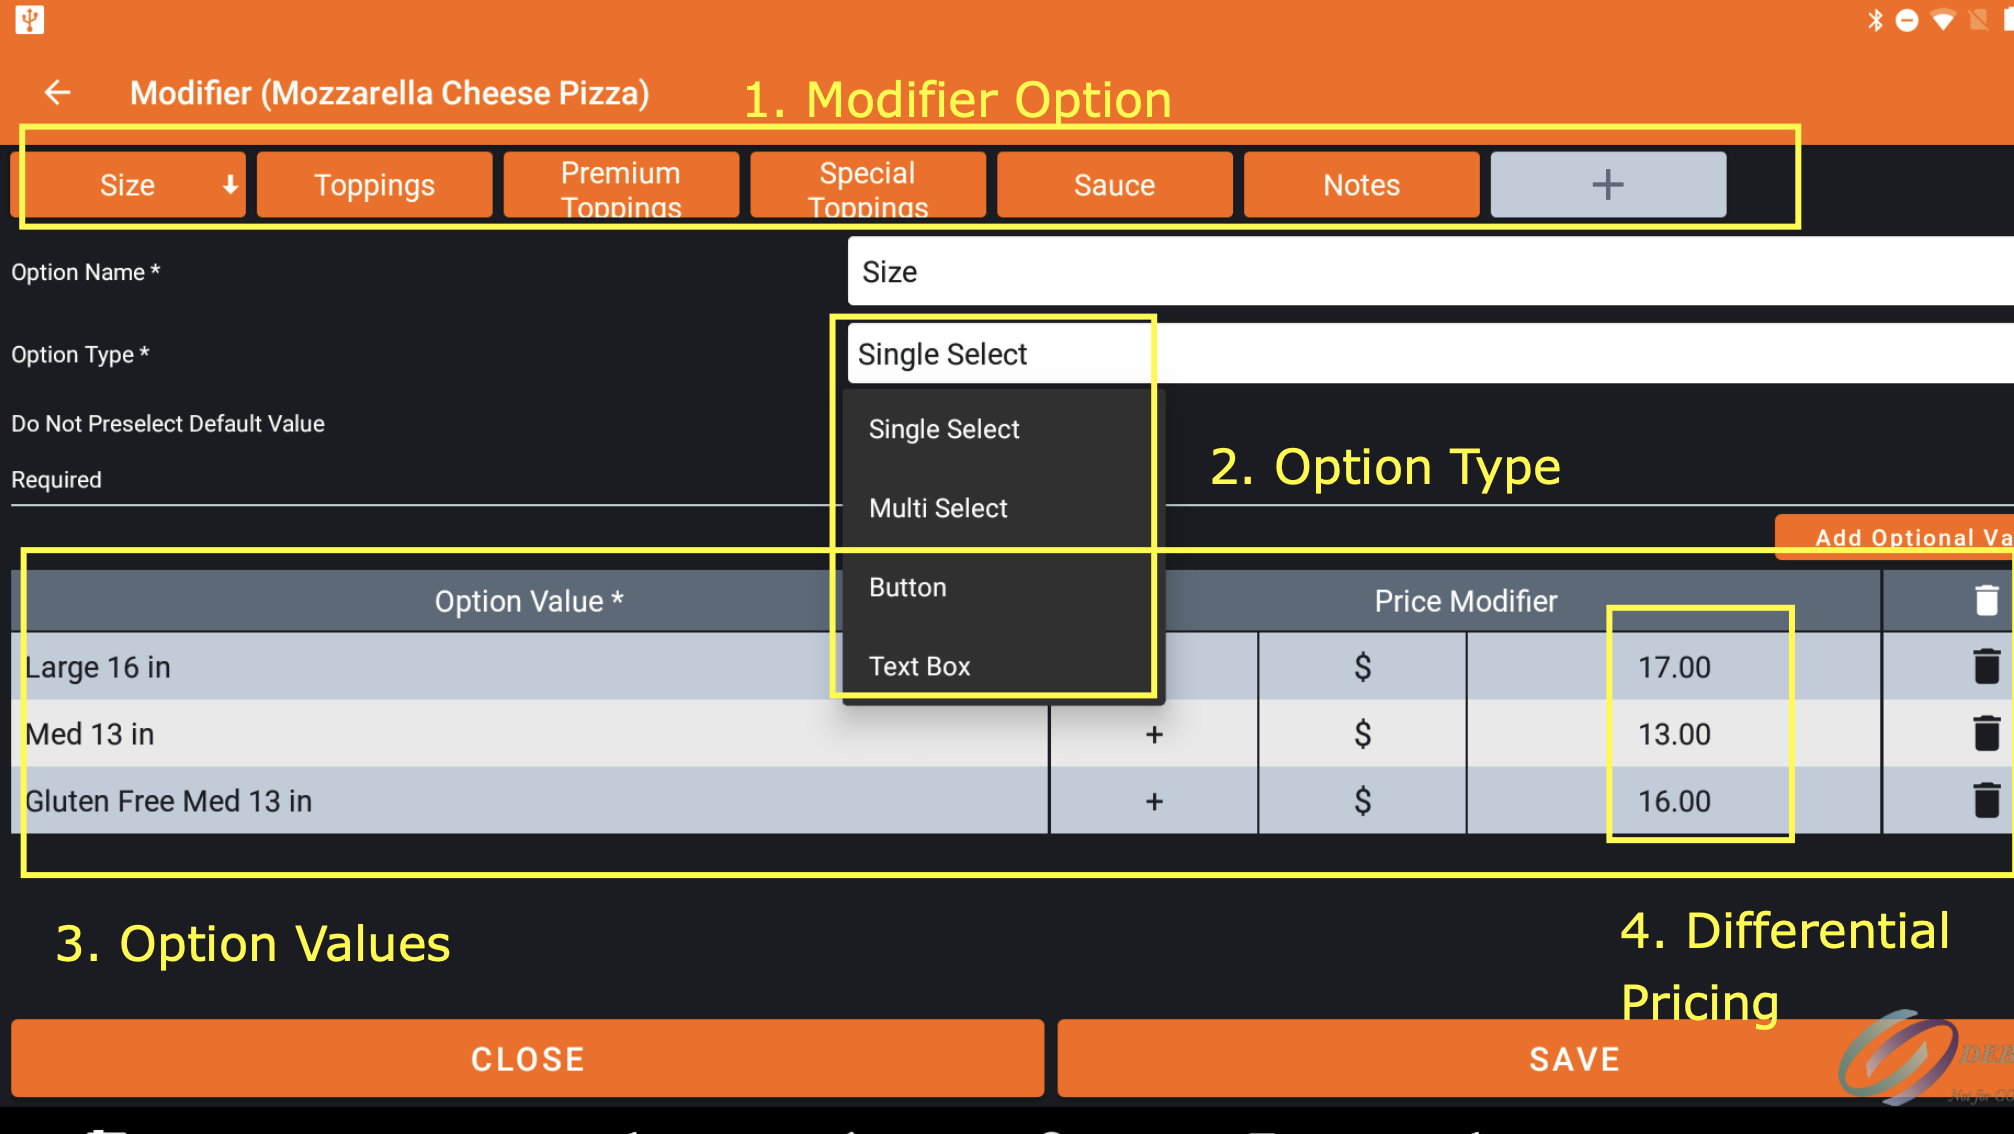2014x1134 pixels.
Task: Open the Option Type dropdown
Action: click(x=1430, y=354)
